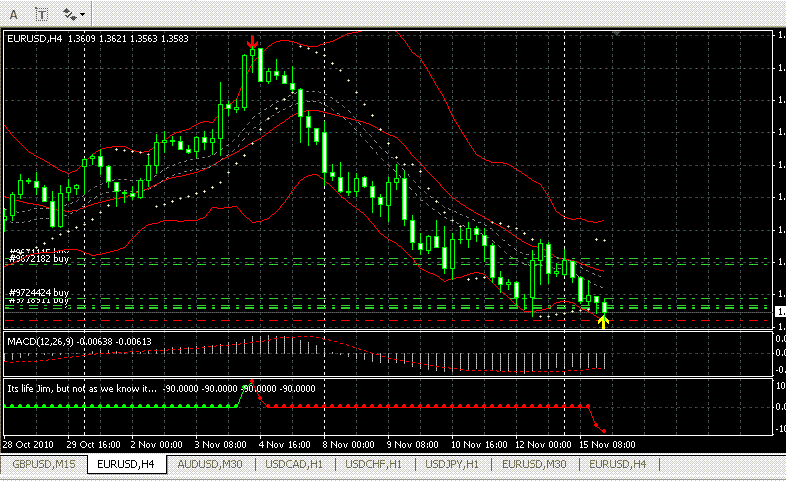Select the Text Label (T) tool
Screen dimensions: 786x481
tap(42, 15)
